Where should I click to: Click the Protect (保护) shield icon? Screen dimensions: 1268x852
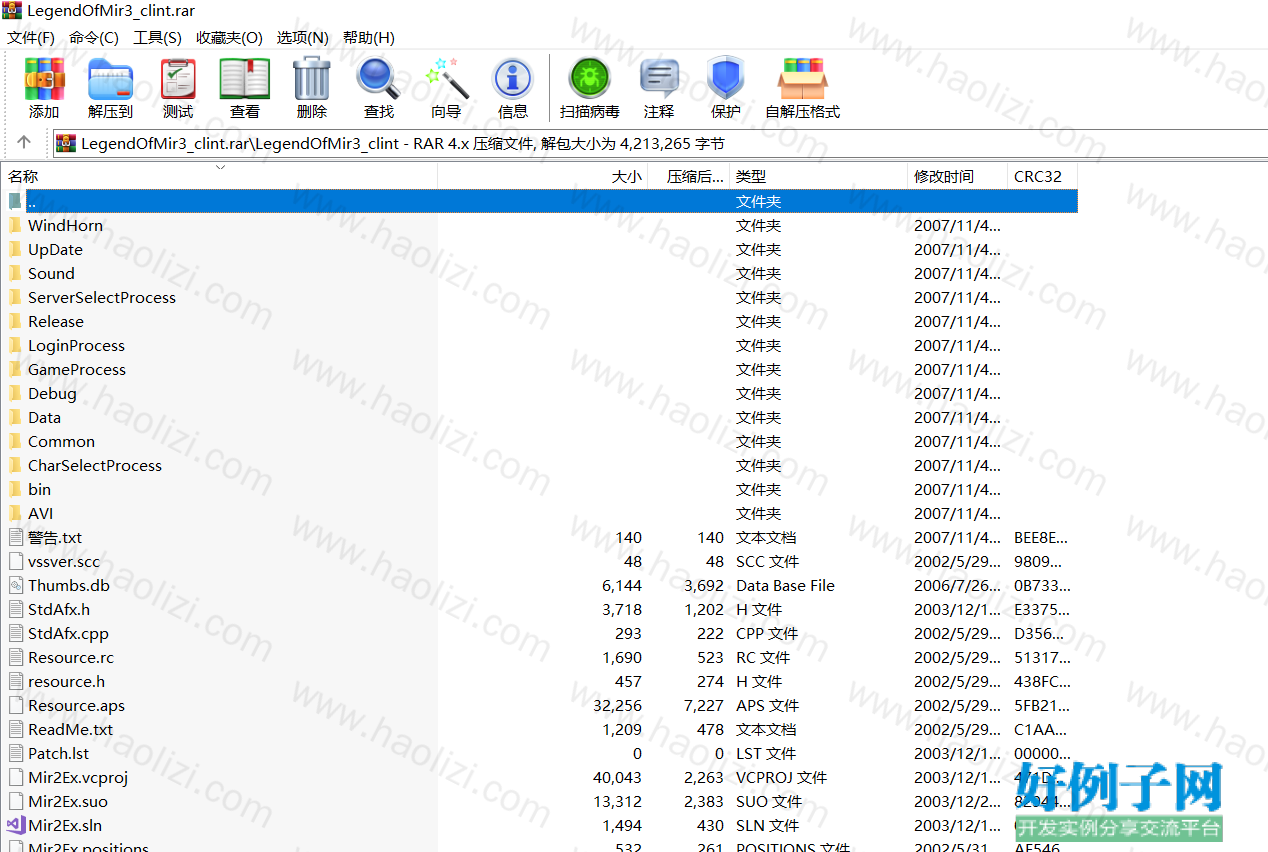tap(726, 79)
